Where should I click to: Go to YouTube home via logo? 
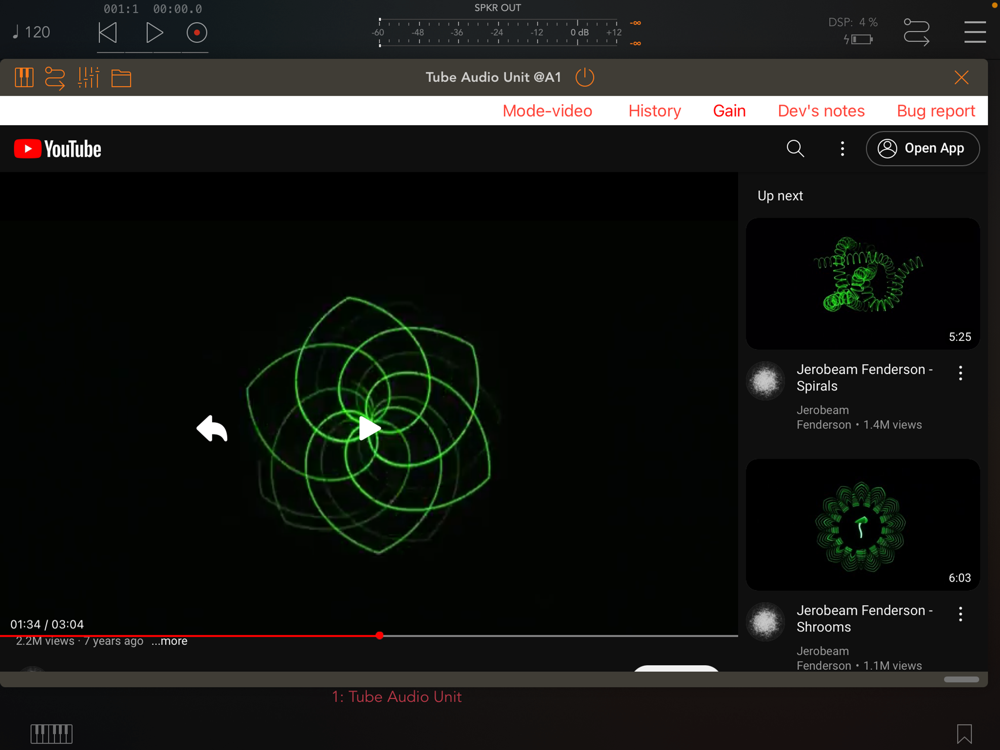57,149
